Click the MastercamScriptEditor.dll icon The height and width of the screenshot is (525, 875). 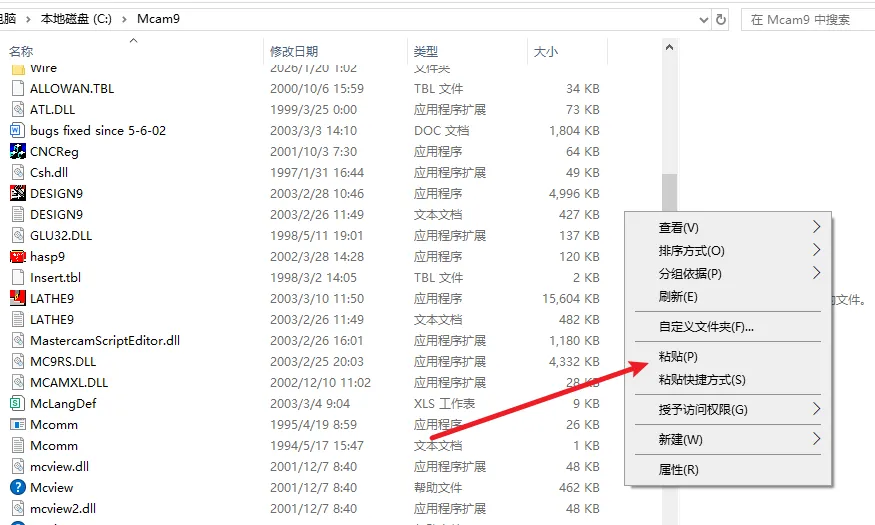[18, 340]
